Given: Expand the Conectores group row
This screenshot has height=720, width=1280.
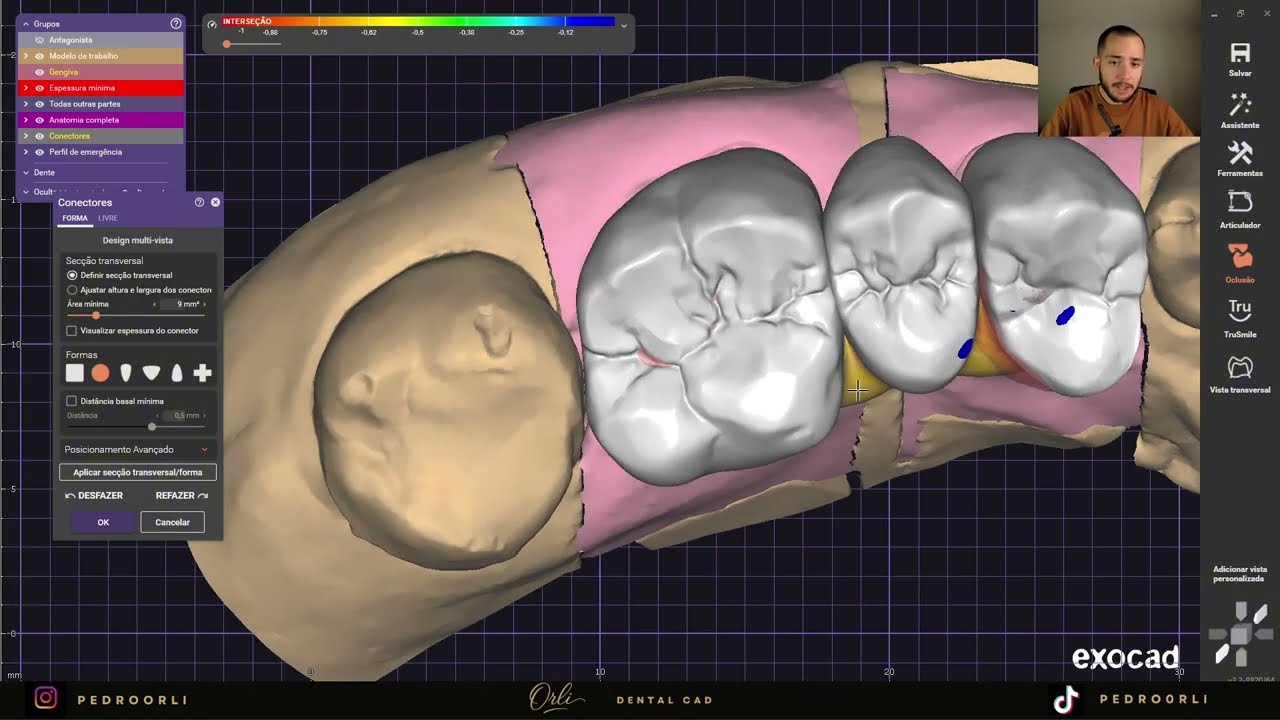Looking at the screenshot, I should point(26,136).
